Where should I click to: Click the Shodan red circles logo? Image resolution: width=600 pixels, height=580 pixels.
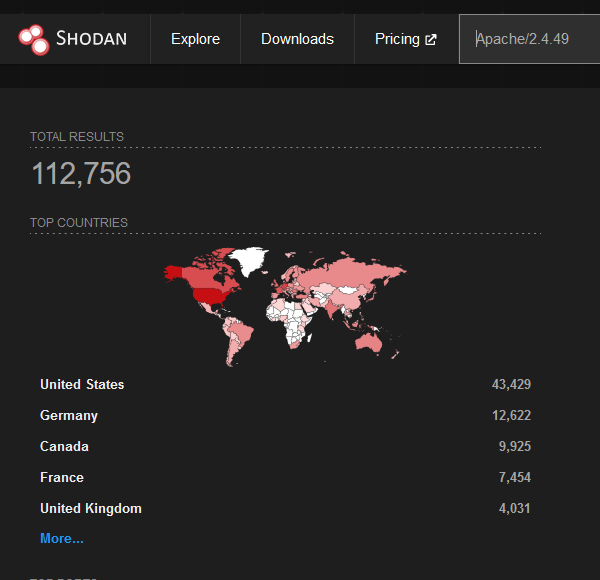click(34, 40)
